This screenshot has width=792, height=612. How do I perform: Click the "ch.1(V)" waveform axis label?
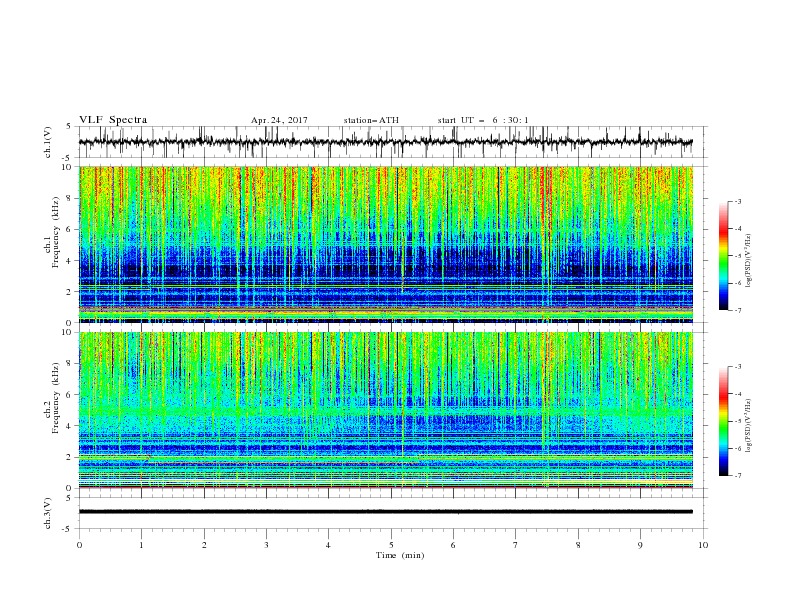(x=48, y=142)
